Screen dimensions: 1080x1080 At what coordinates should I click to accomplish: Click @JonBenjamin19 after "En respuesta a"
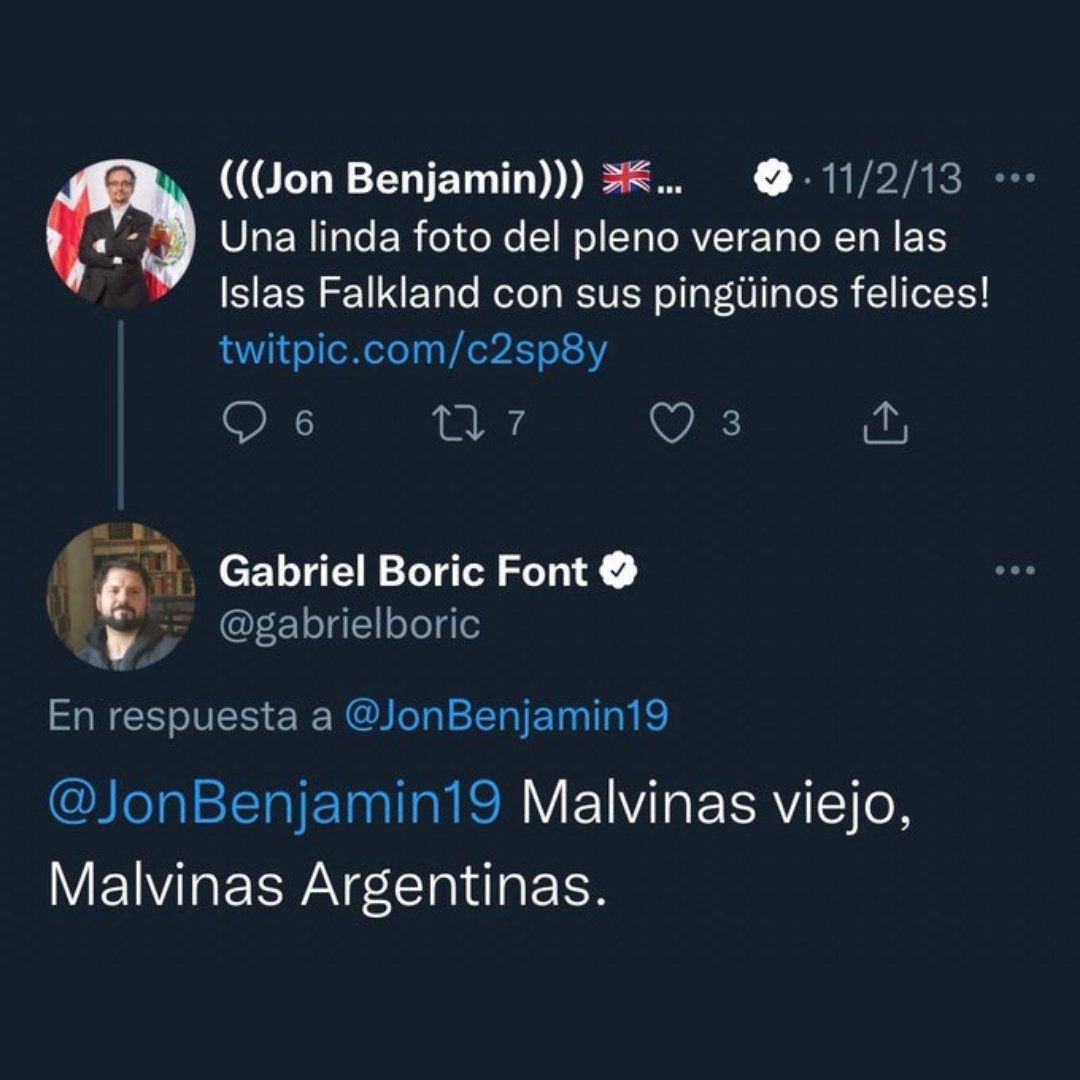click(x=506, y=717)
